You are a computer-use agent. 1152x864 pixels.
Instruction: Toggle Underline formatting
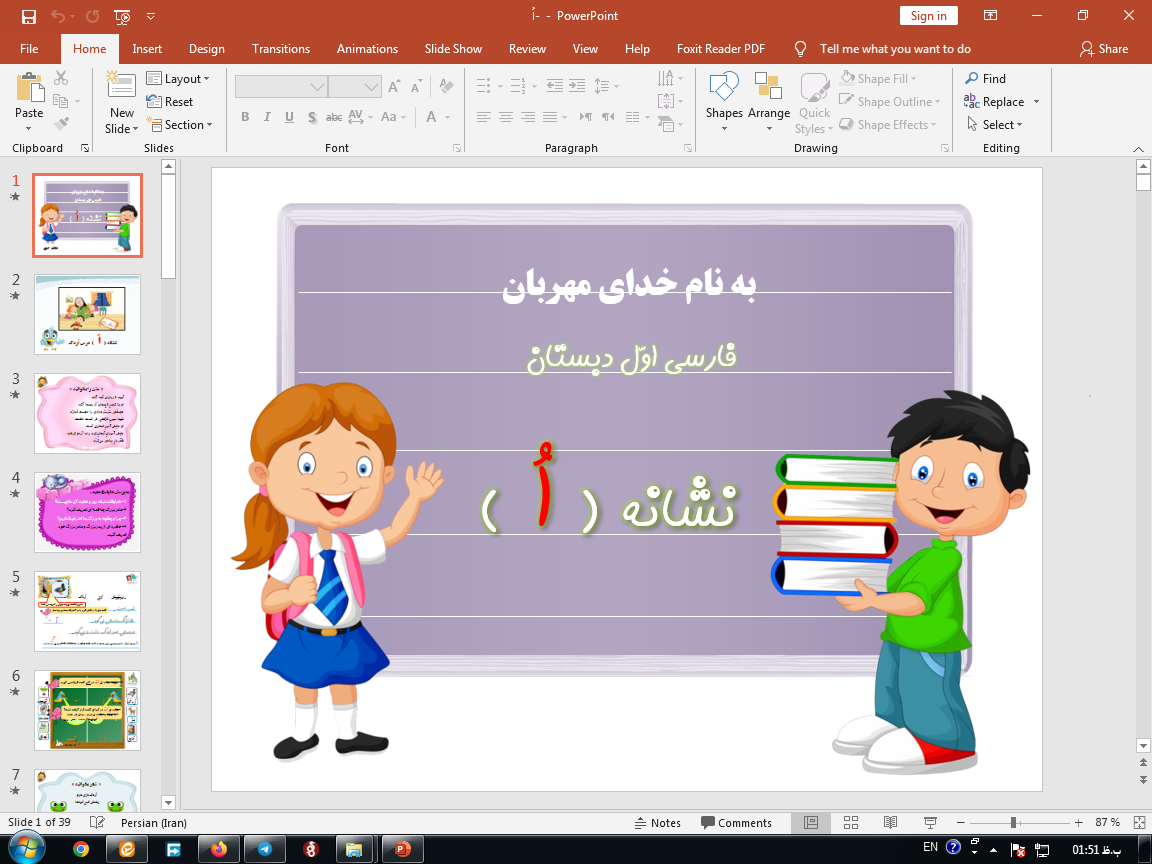289,117
